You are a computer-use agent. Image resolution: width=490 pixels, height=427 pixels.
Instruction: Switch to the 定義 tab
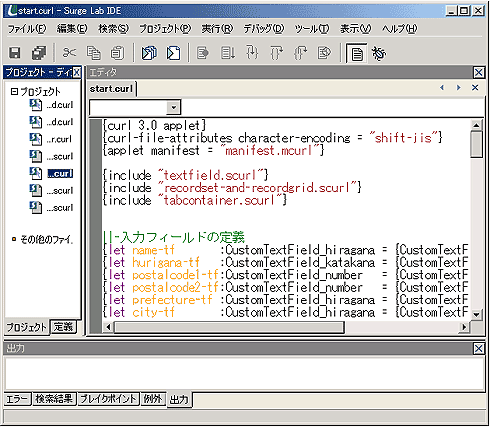click(63, 327)
